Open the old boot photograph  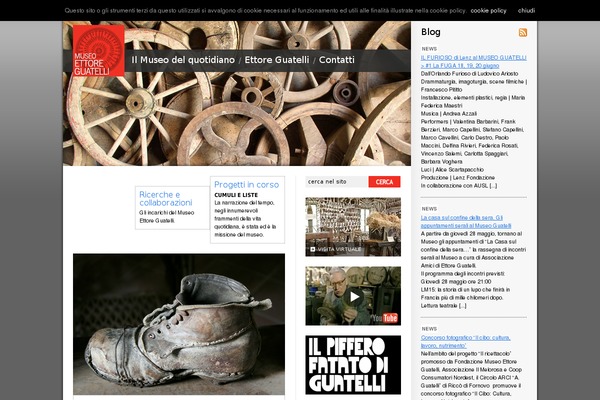point(179,324)
